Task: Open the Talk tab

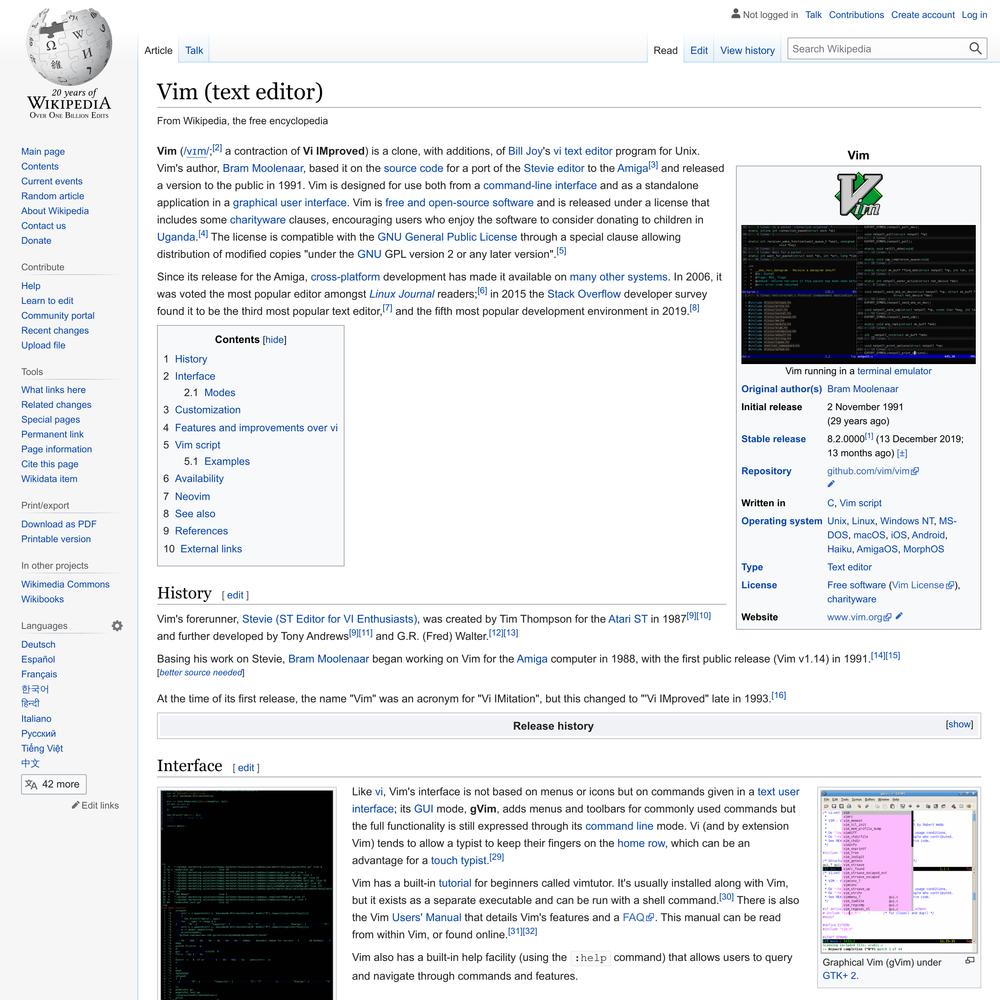Action: click(x=194, y=50)
